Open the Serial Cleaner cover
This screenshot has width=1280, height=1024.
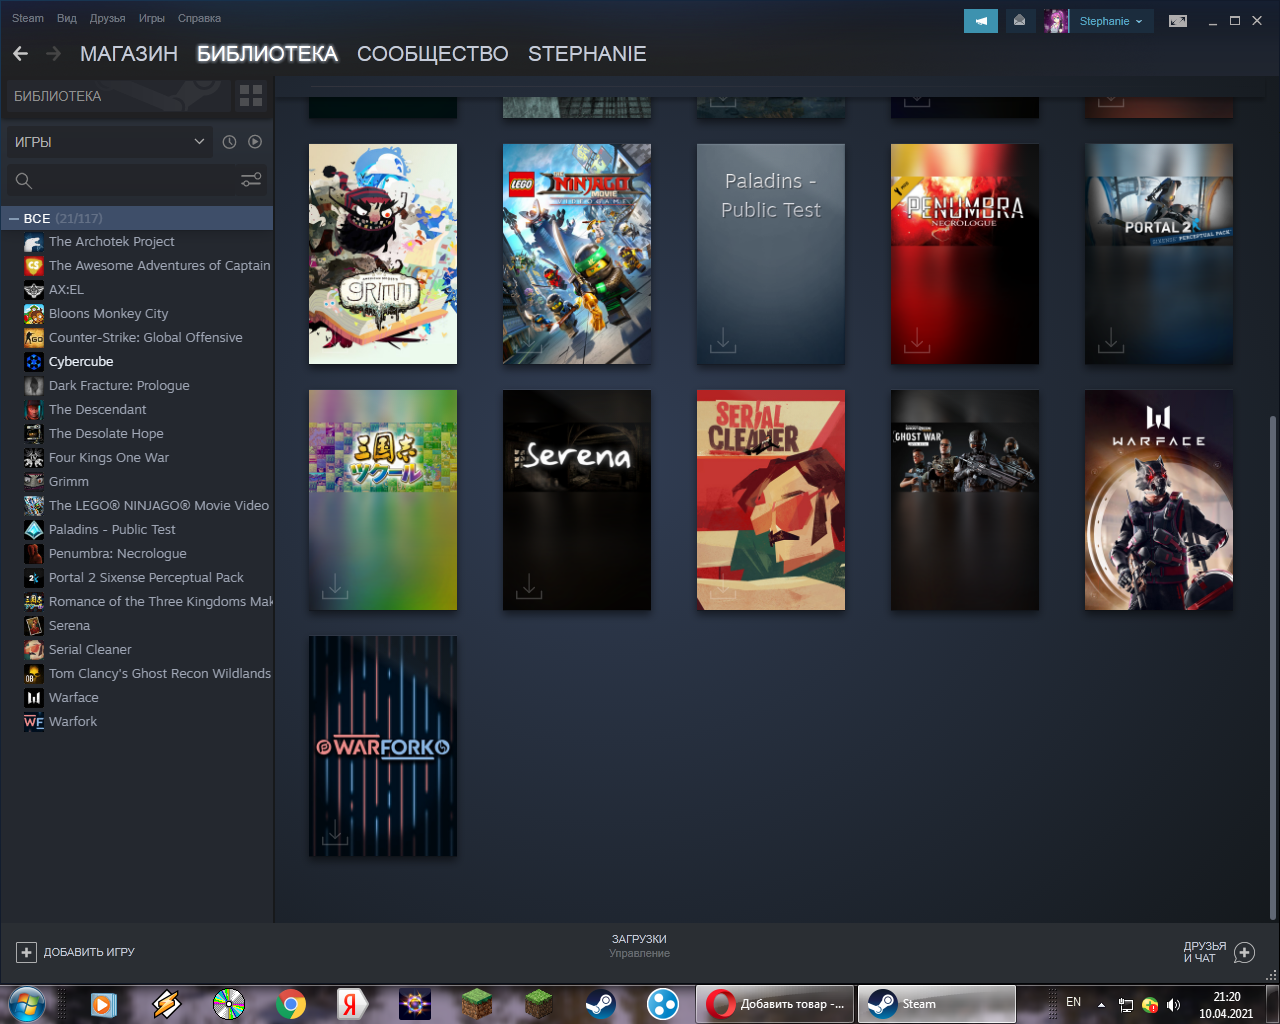click(x=771, y=500)
